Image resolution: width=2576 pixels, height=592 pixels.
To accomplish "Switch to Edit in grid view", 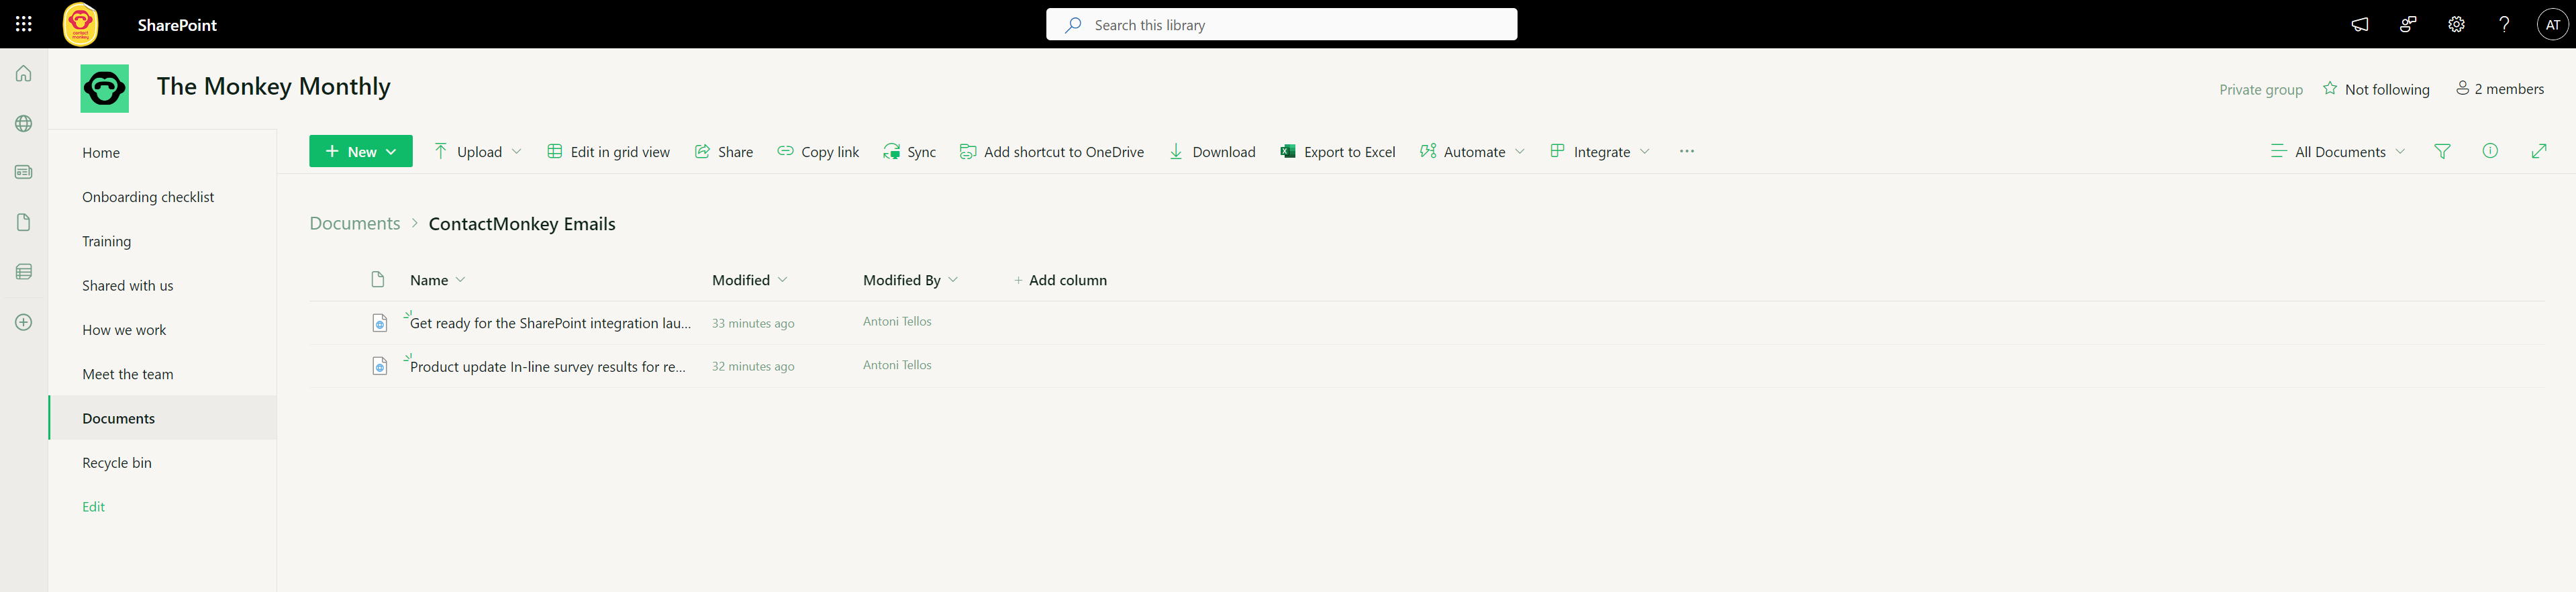I will pos(608,151).
